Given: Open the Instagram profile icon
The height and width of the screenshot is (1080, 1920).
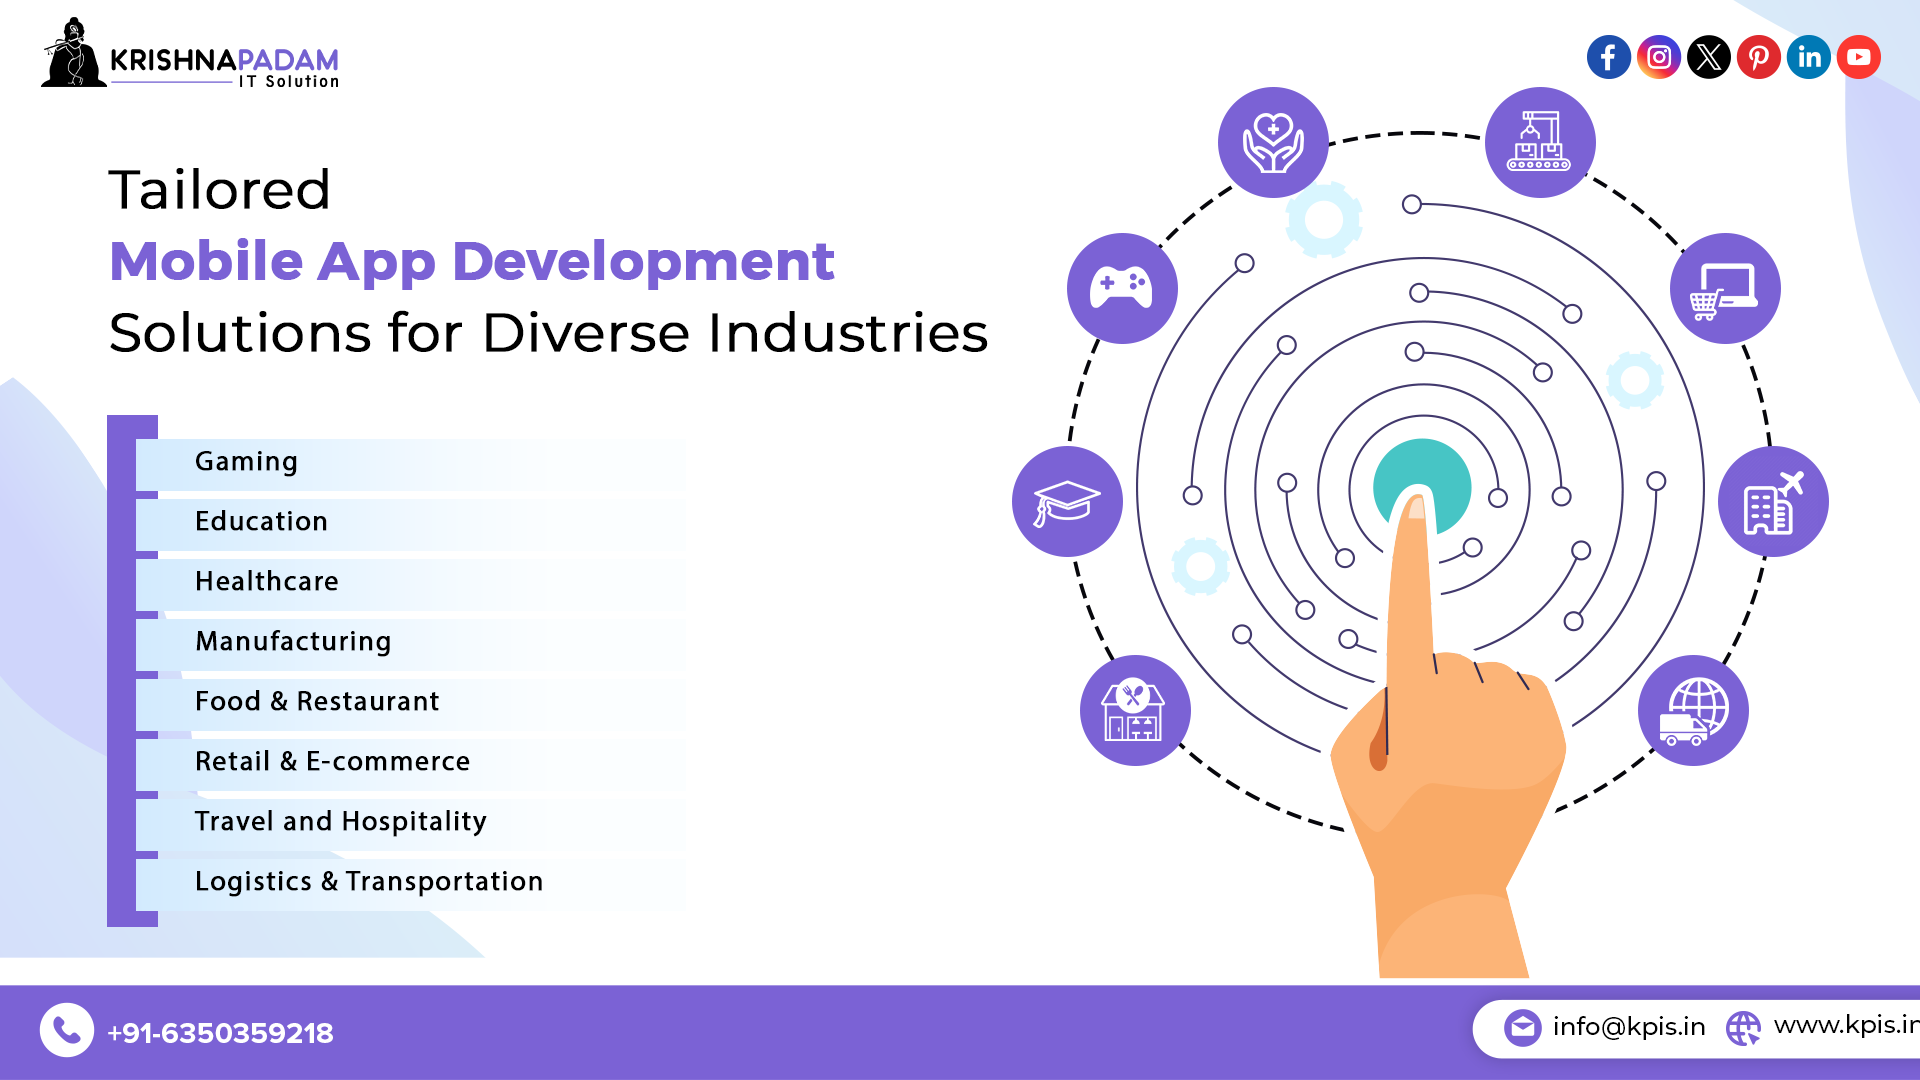Looking at the screenshot, I should [1656, 57].
